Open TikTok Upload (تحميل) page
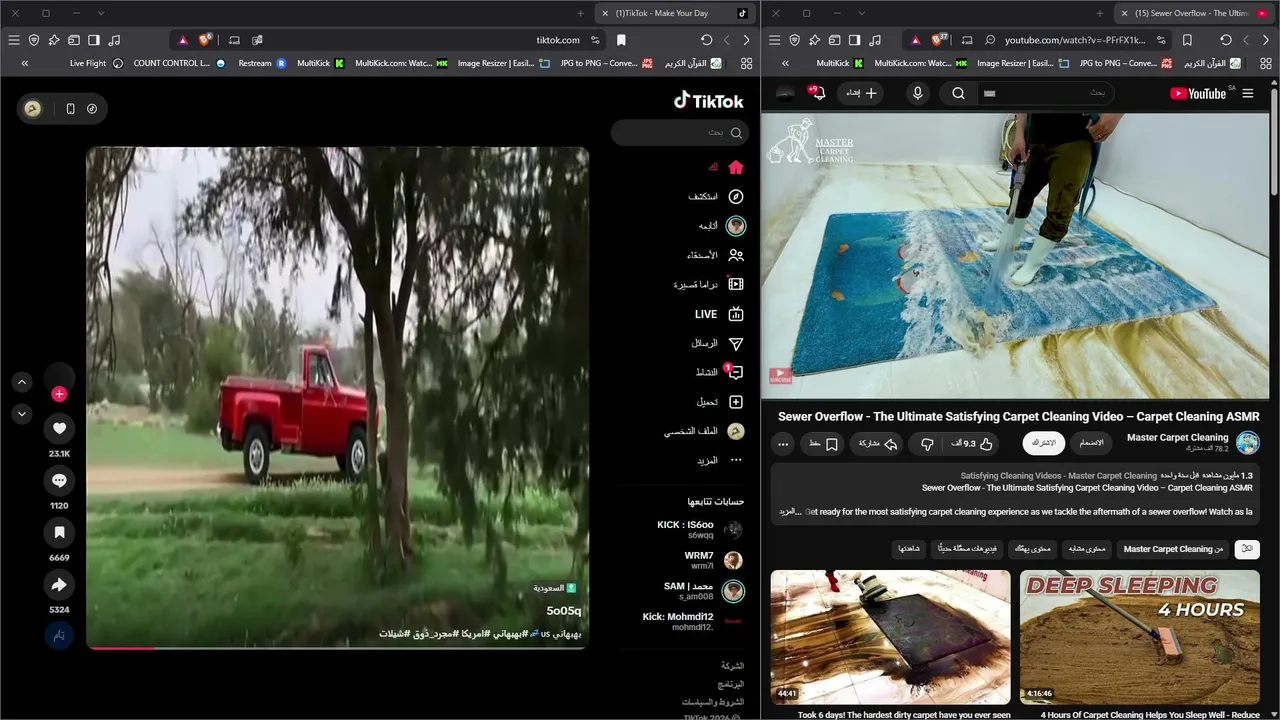Screen dimensions: 1280x720 click(x=720, y=402)
